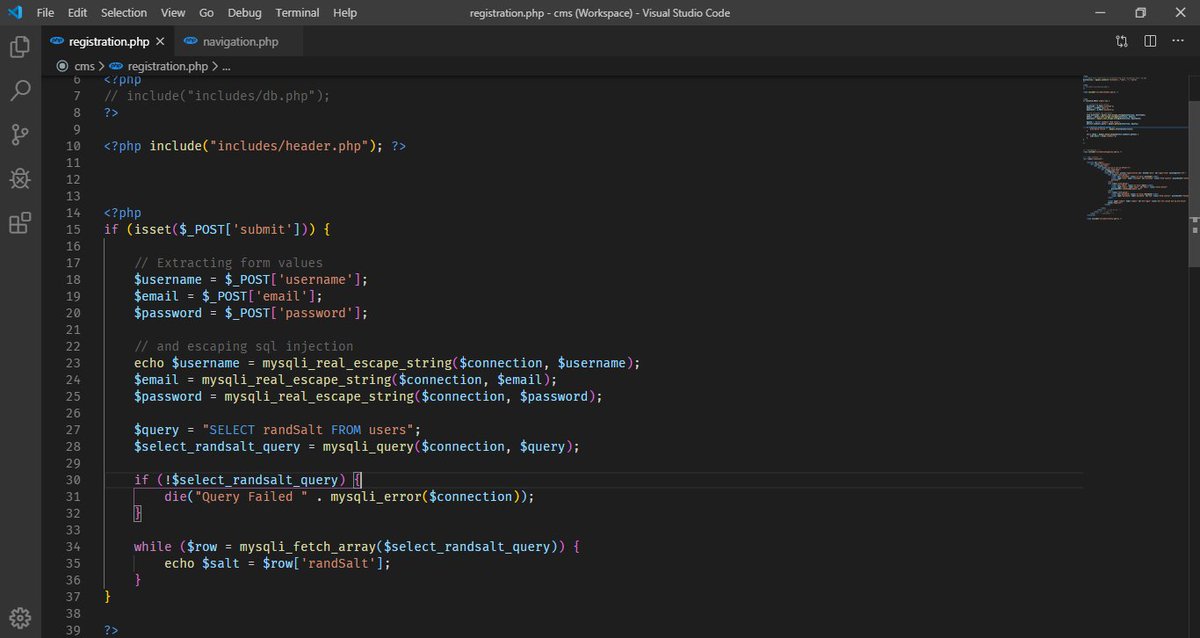Click the $password variable on line 20

168,313
